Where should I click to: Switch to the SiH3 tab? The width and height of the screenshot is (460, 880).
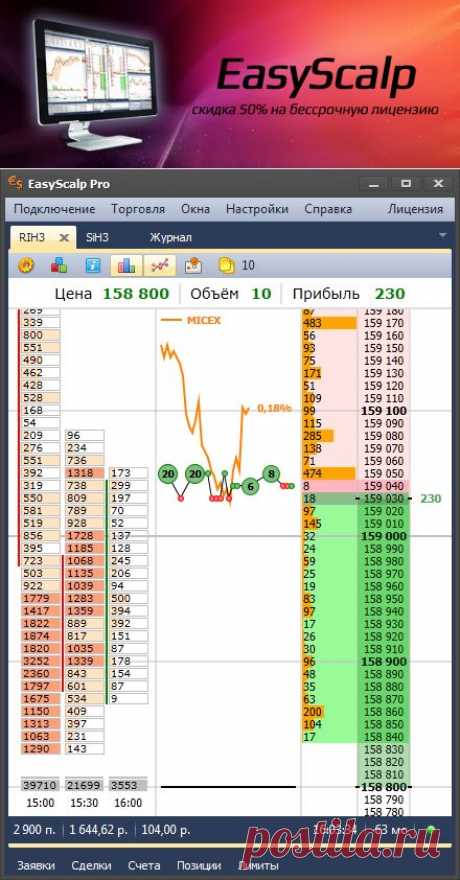(97, 237)
